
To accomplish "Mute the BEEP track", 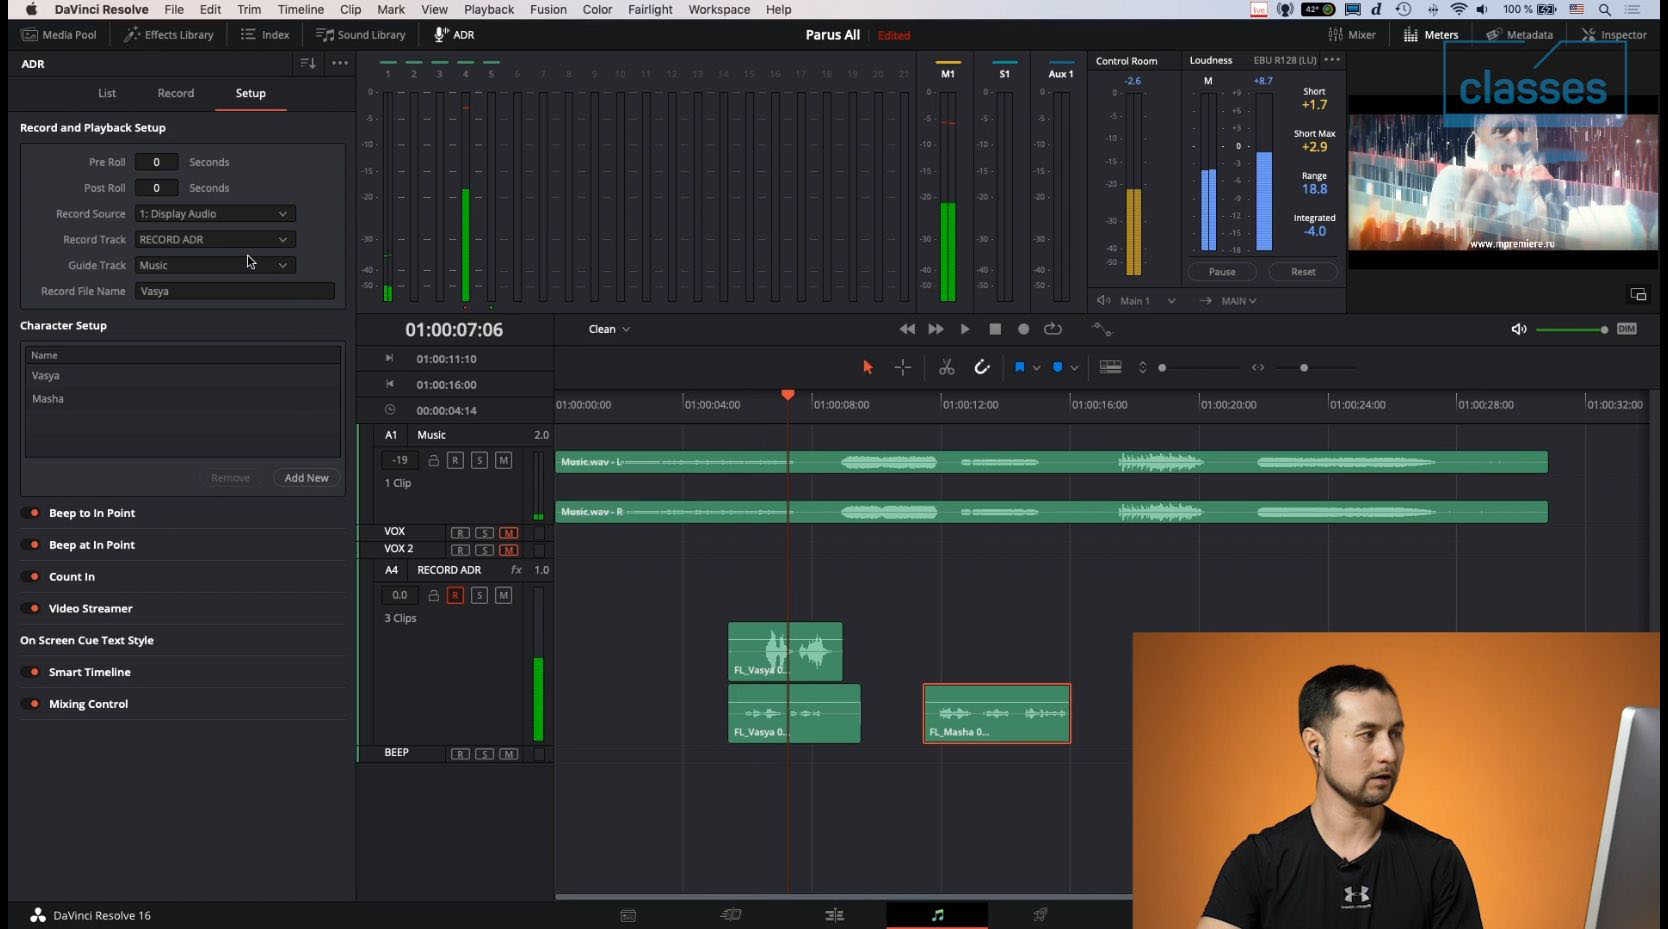I will (x=509, y=754).
